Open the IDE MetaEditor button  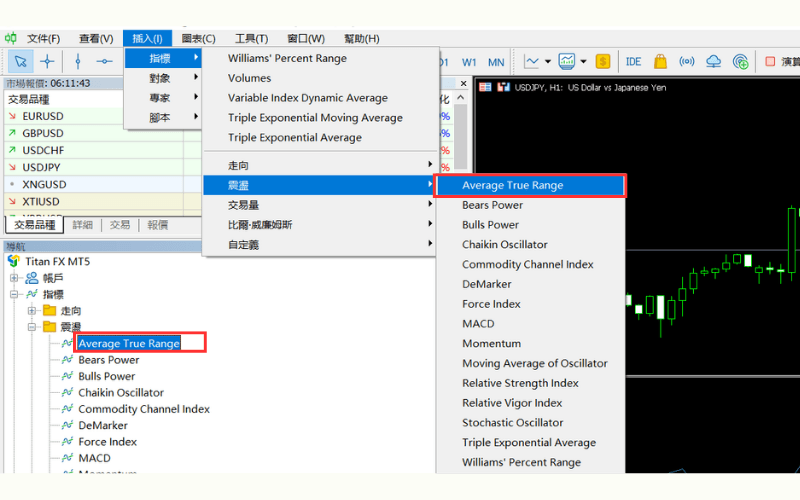click(x=633, y=61)
